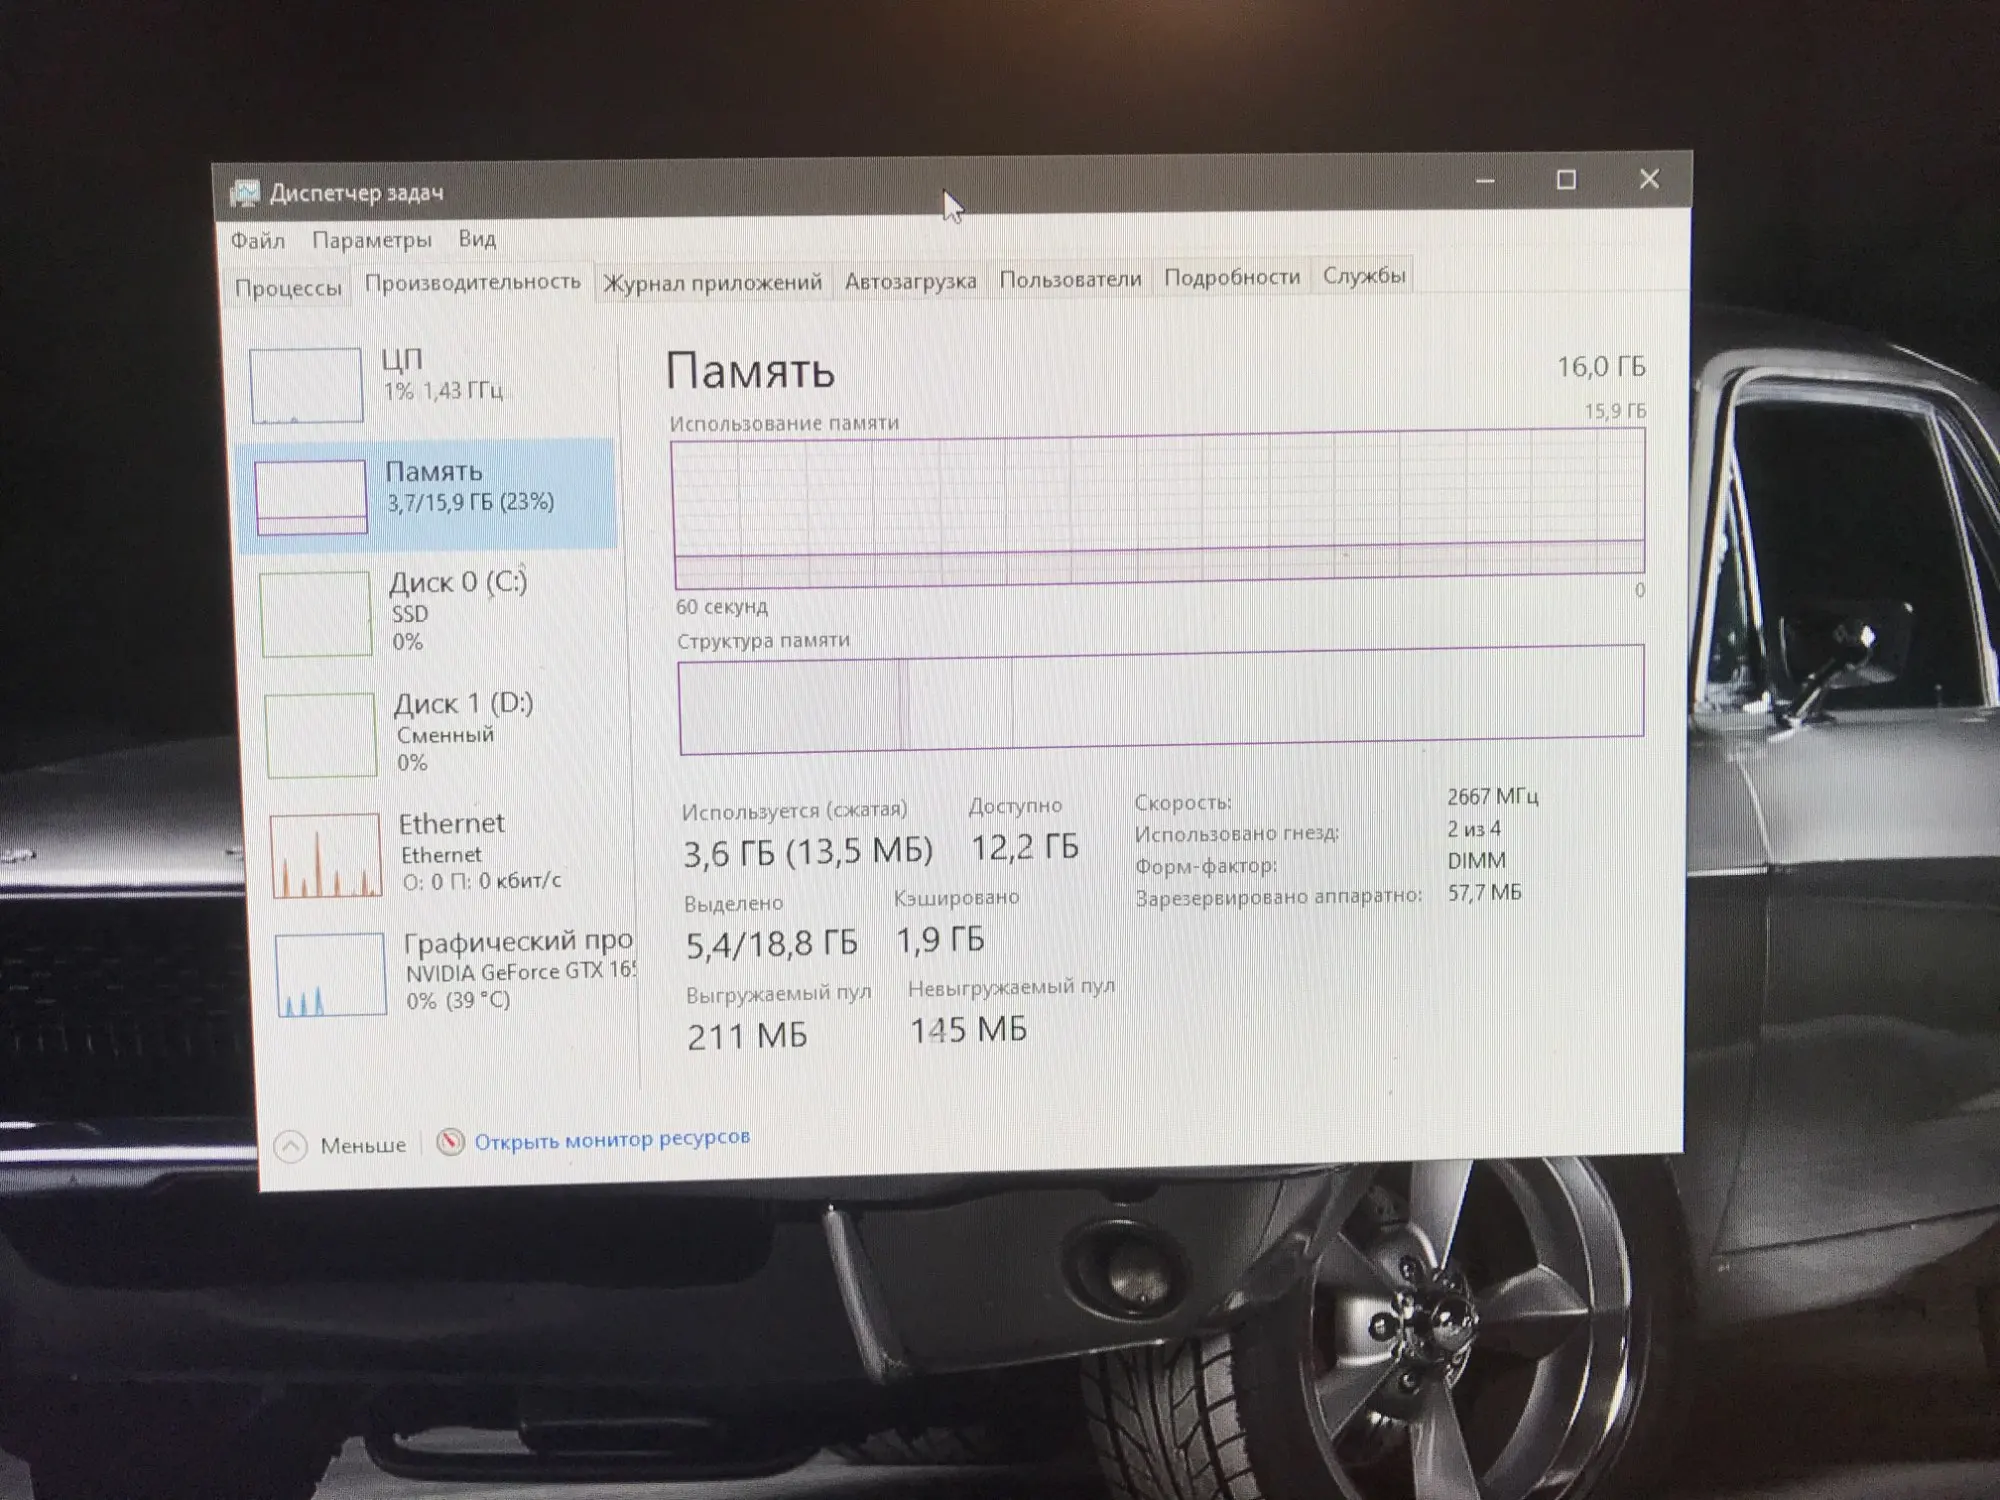Screen dimensions: 2000x1500
Task: Click the memory composition bar (Структура памяти)
Action: [x=1160, y=698]
